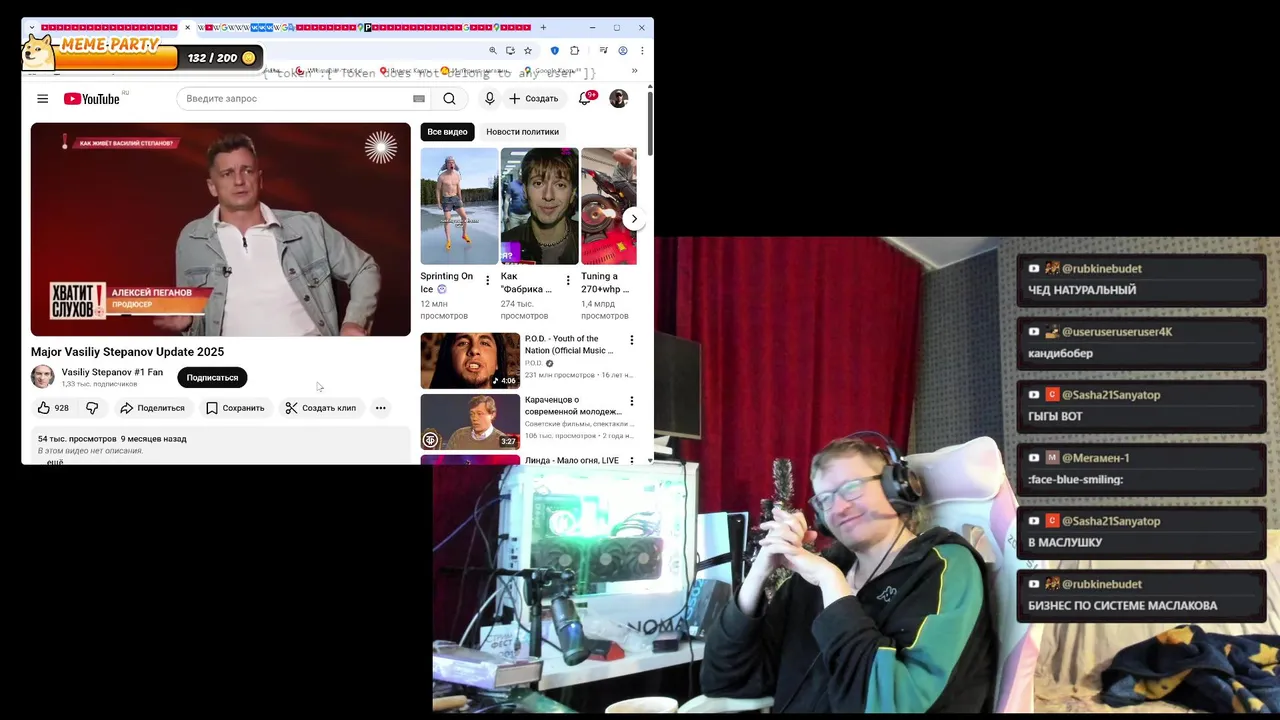Open the Фабрика short thumbnail
Image resolution: width=1280 pixels, height=720 pixels.
[539, 206]
